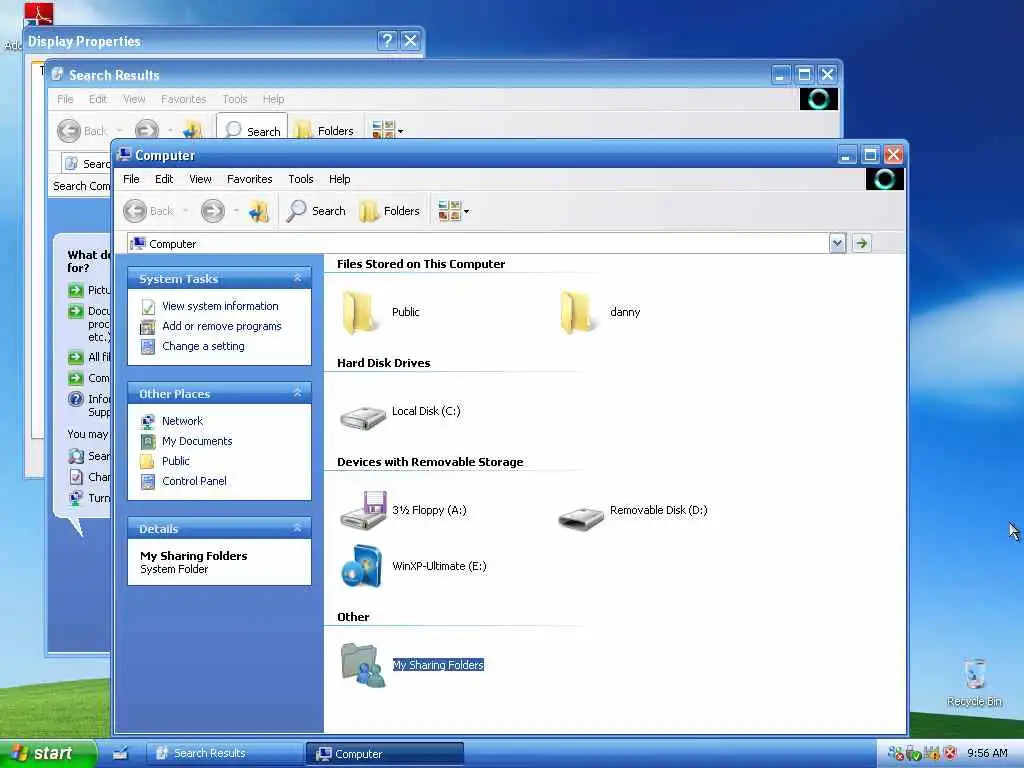Open Views button in Computer window toolbar
The image size is (1024, 768).
[449, 211]
